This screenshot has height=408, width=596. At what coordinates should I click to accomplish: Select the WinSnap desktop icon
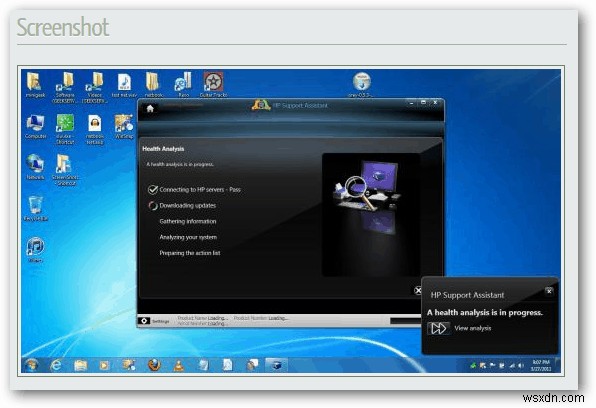[124, 126]
